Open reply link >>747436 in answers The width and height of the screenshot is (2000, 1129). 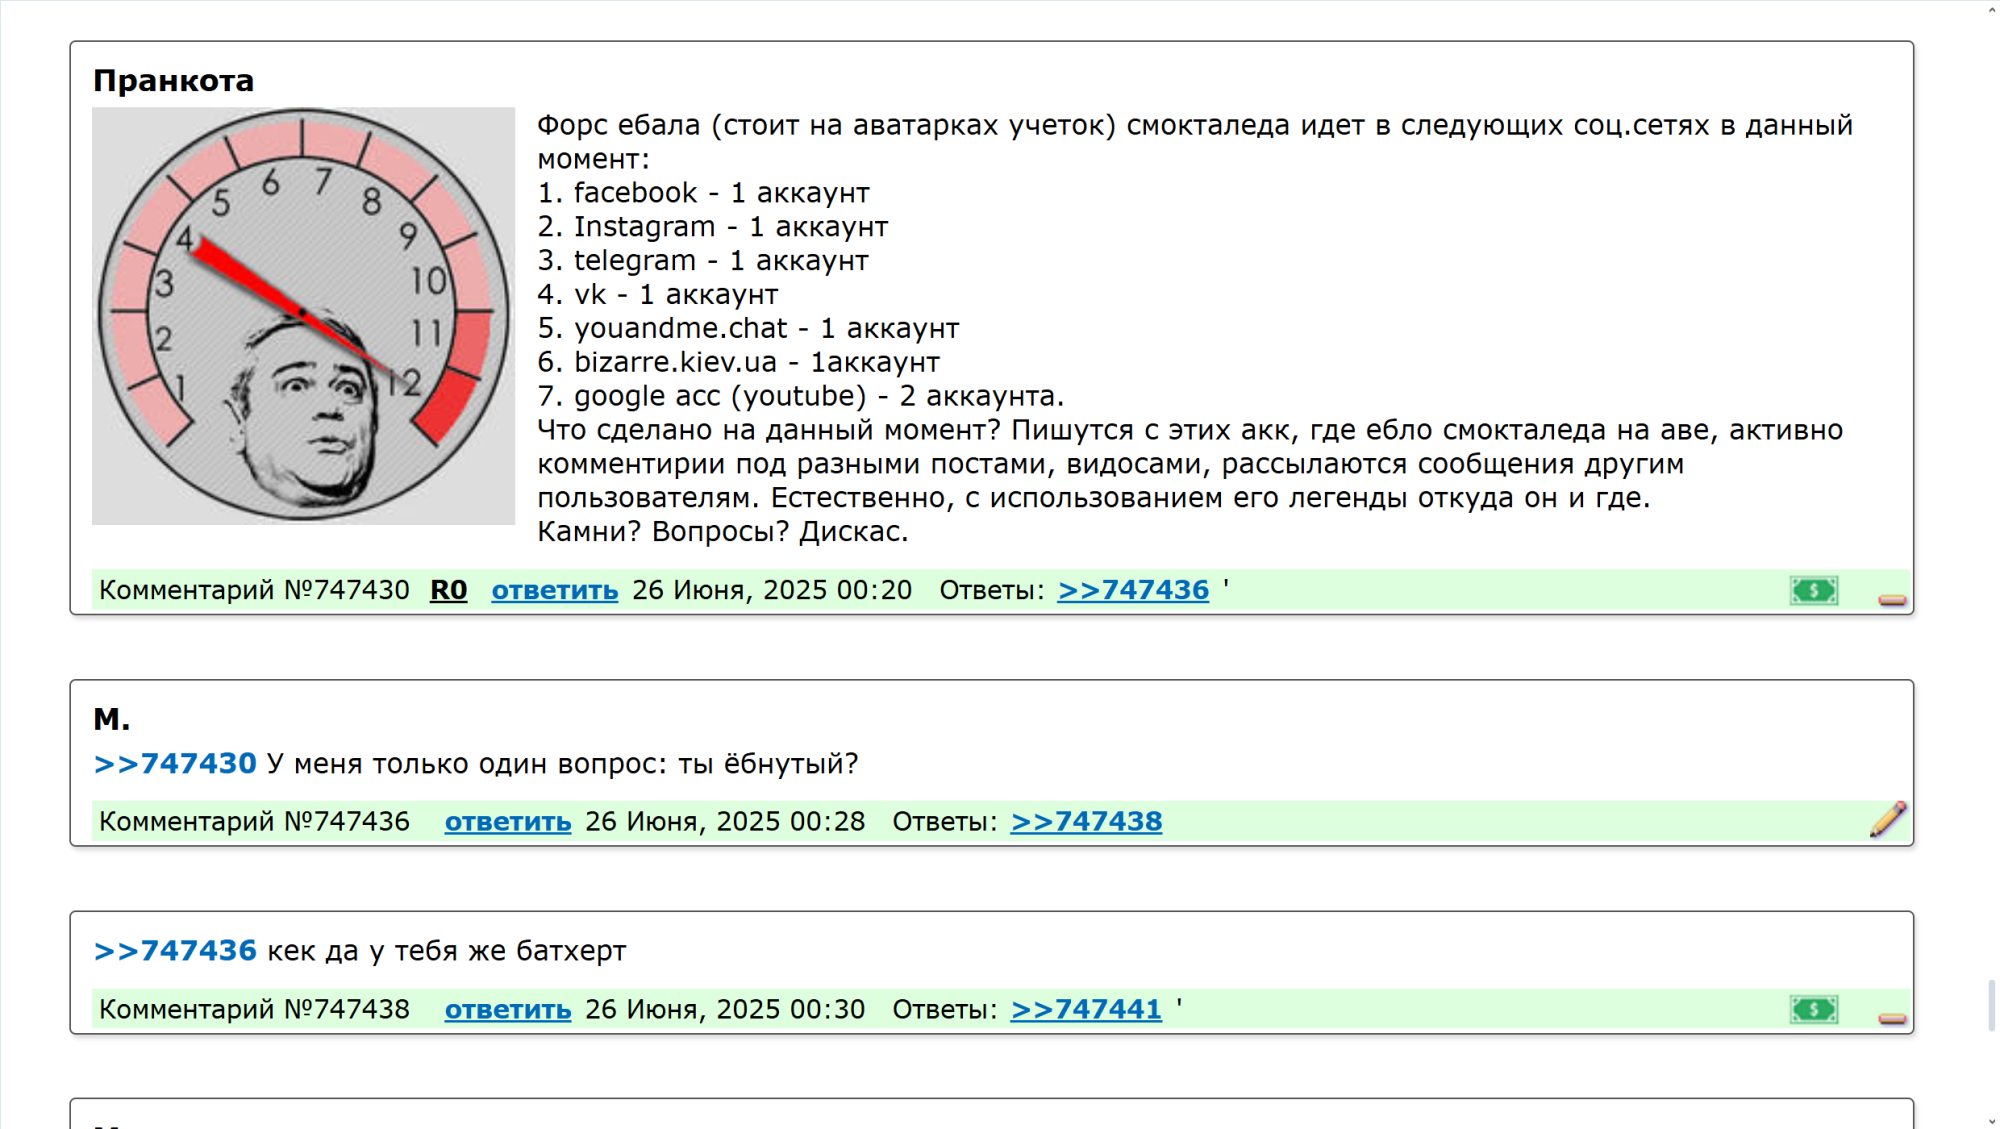(1132, 590)
